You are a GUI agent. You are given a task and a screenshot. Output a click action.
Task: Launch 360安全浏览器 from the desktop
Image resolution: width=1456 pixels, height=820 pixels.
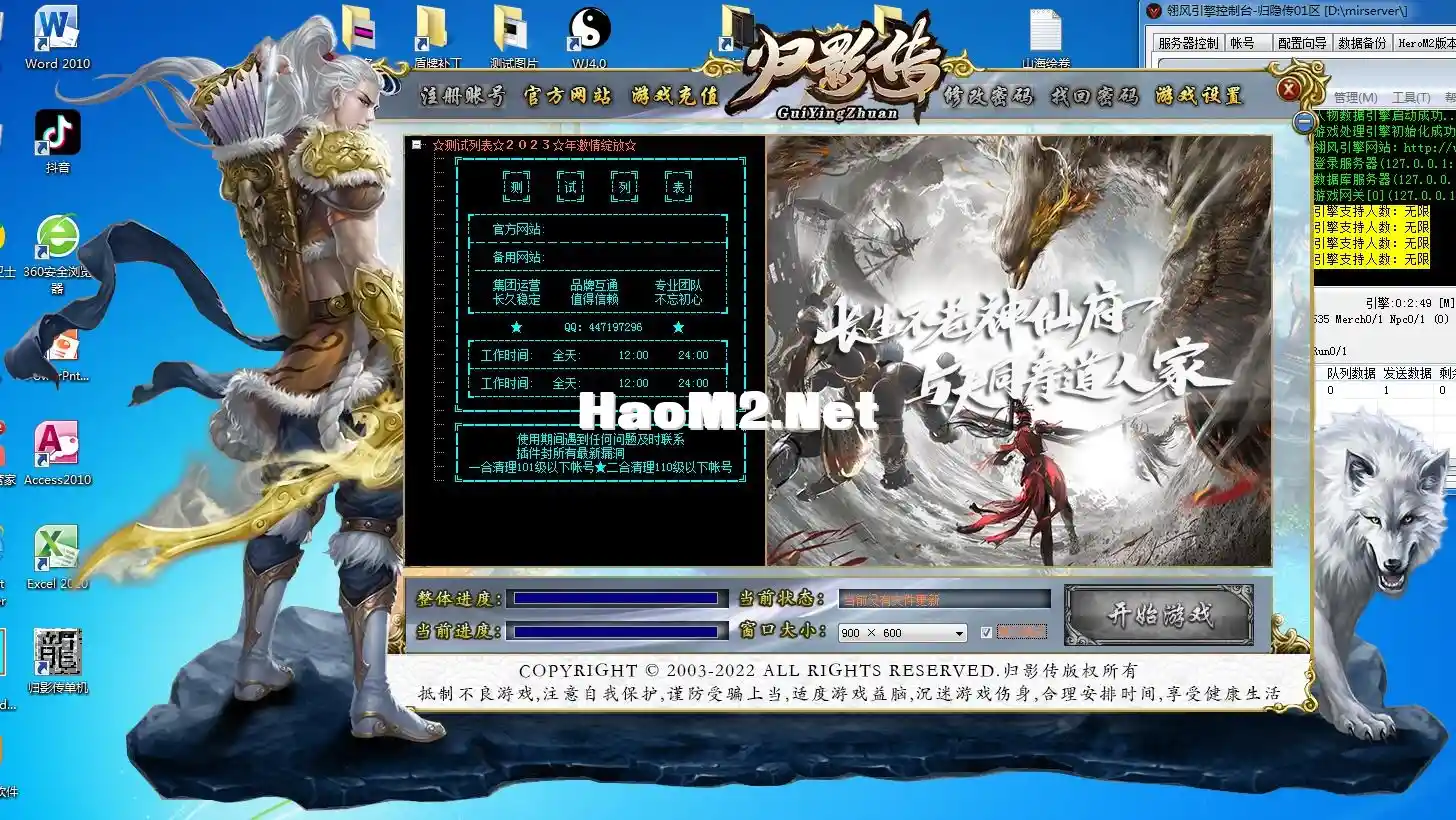pyautogui.click(x=57, y=253)
